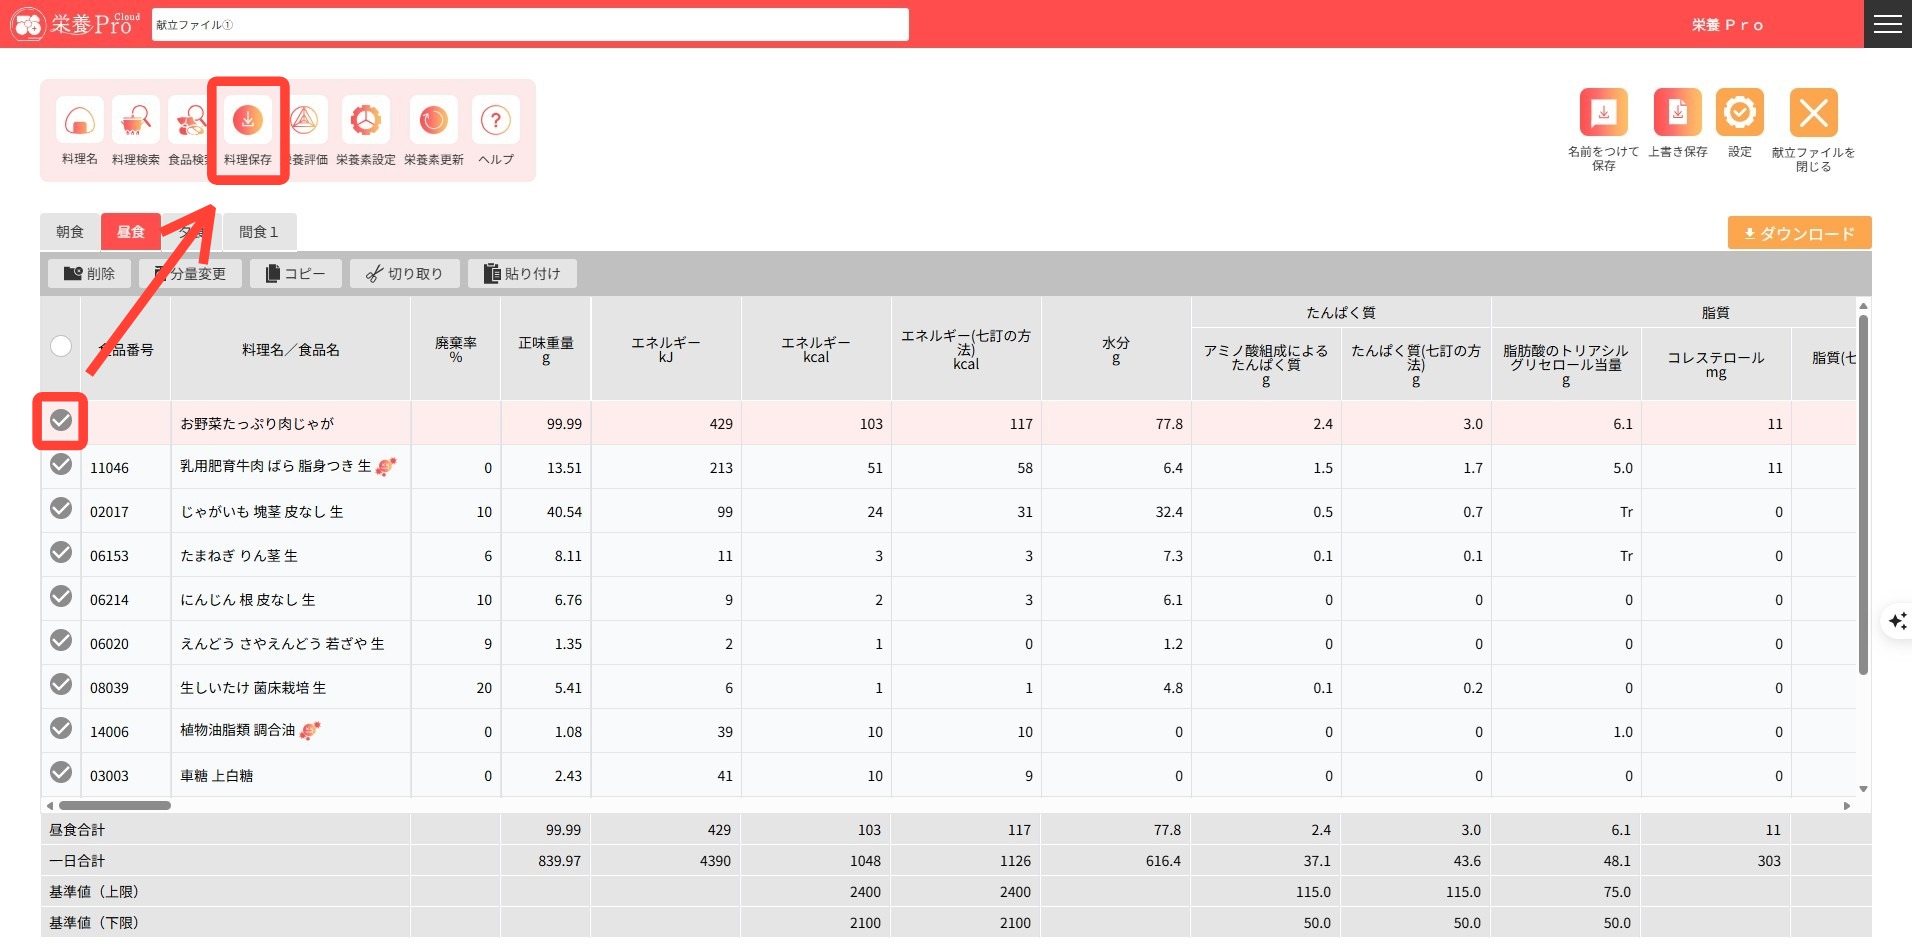1912x948 pixels.
Task: Select the 昼食 tab
Action: coord(131,232)
